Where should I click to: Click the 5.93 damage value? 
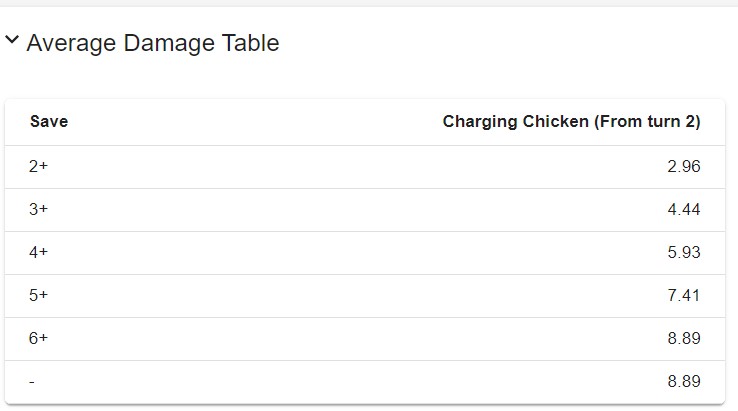[x=683, y=253]
